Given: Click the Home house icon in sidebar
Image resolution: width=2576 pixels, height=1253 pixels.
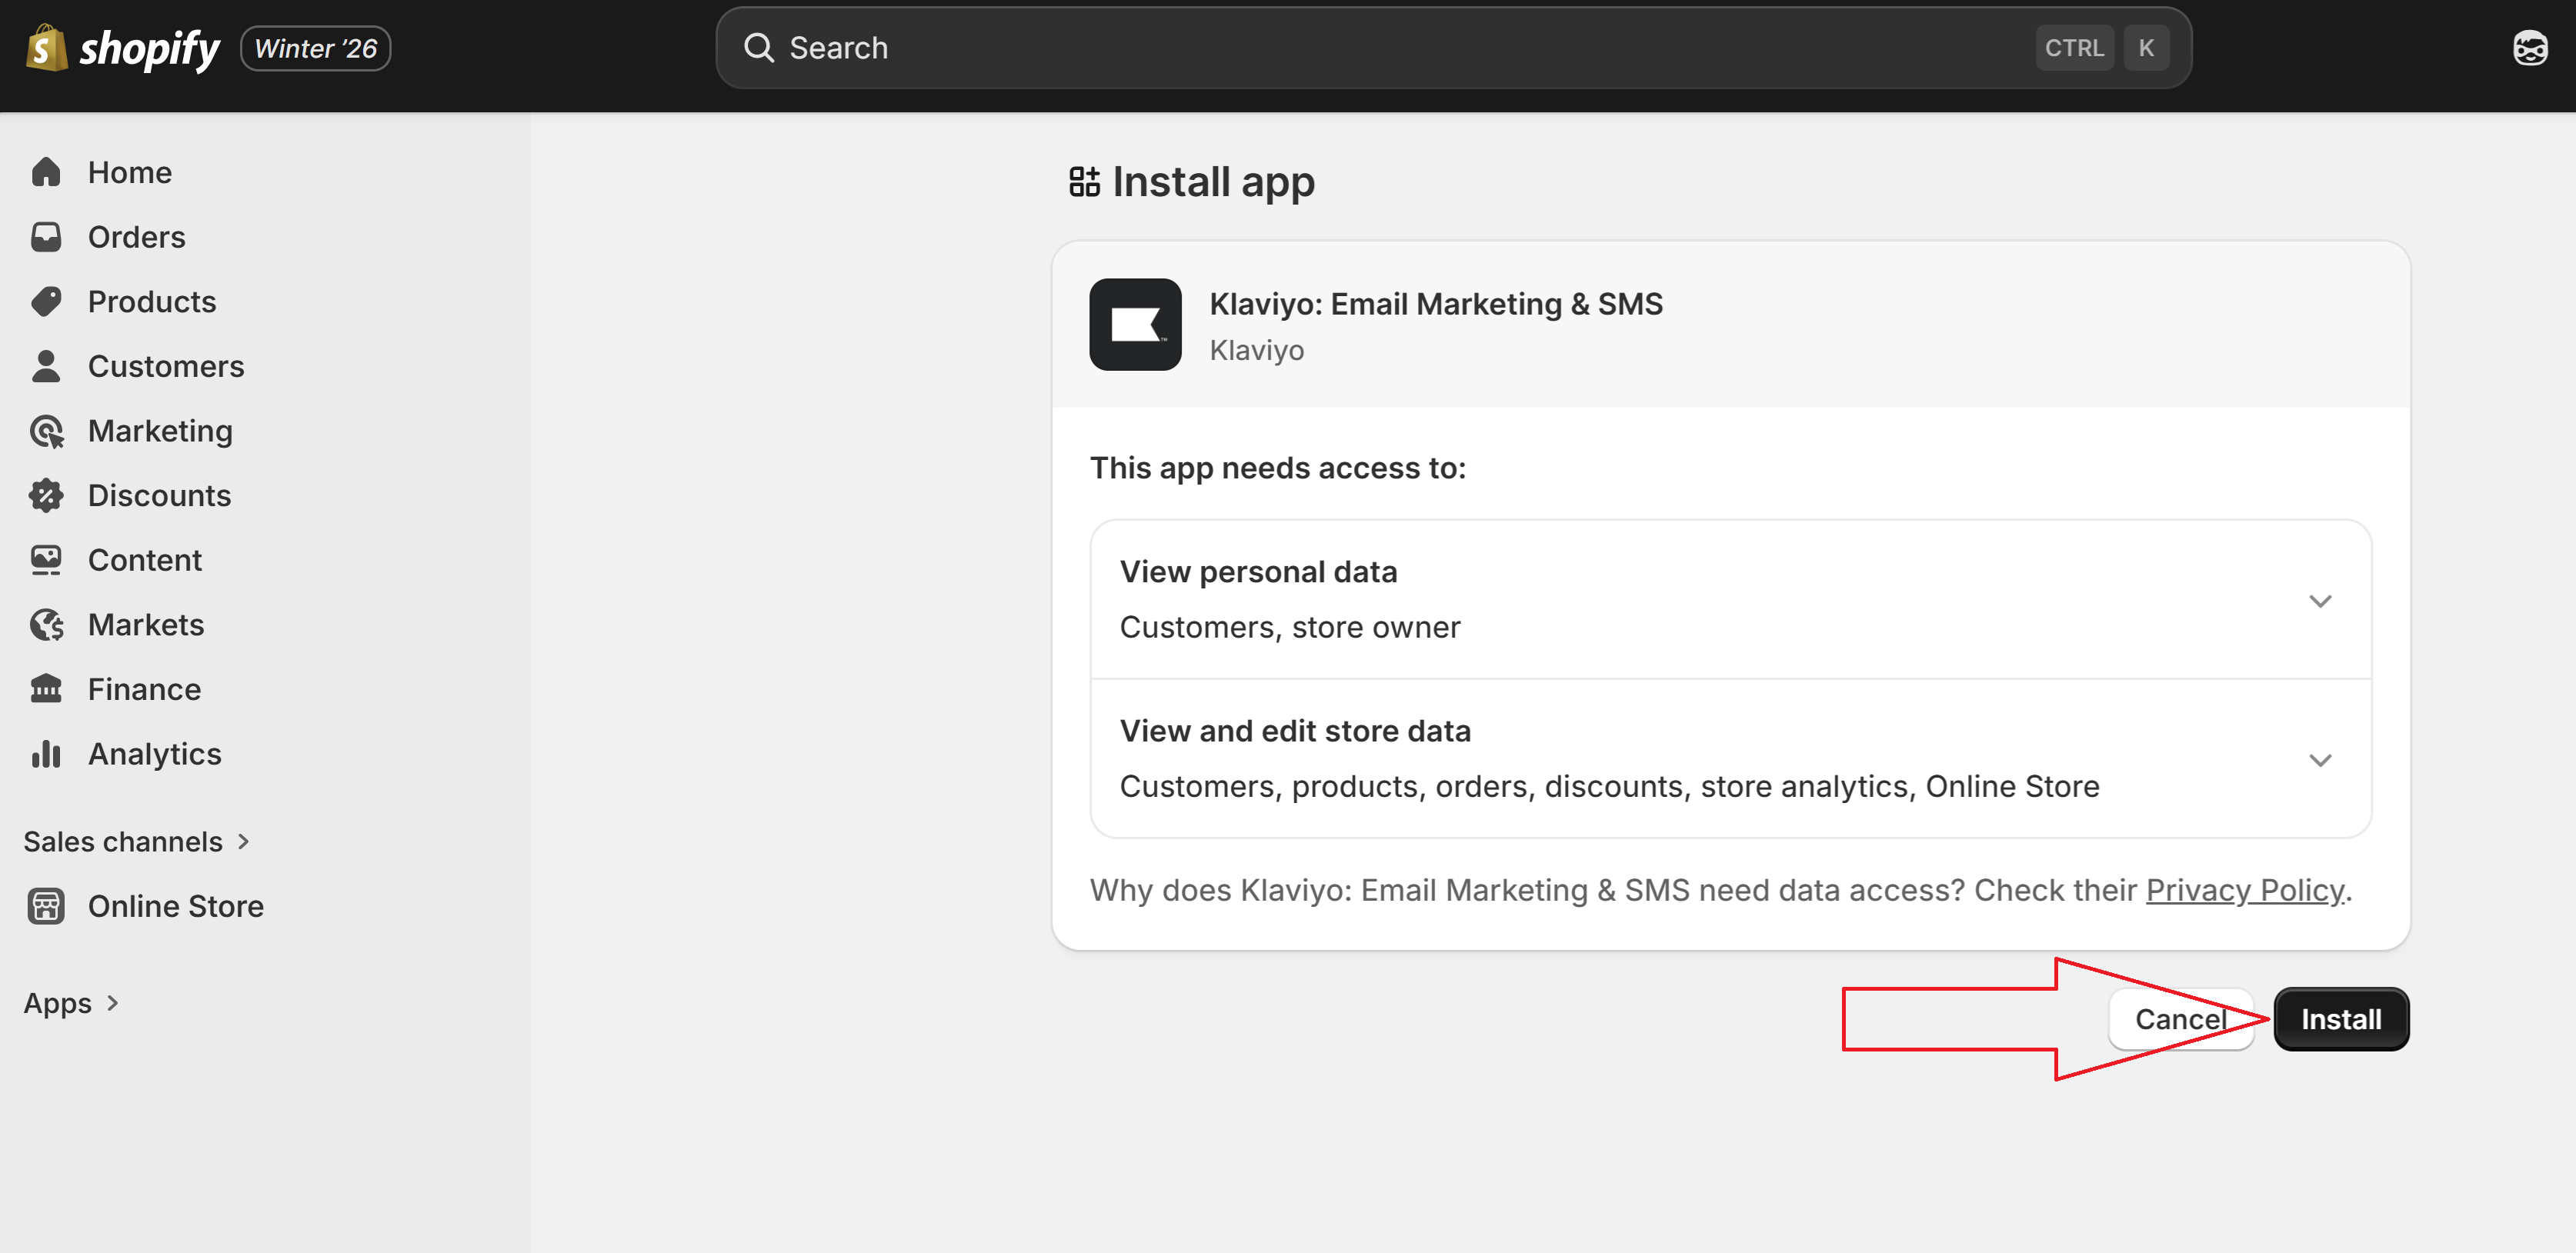Looking at the screenshot, I should tap(46, 172).
